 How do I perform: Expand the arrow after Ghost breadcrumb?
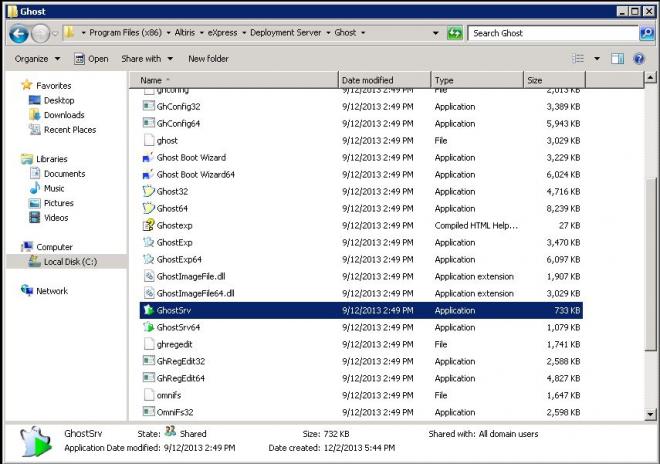coord(363,33)
